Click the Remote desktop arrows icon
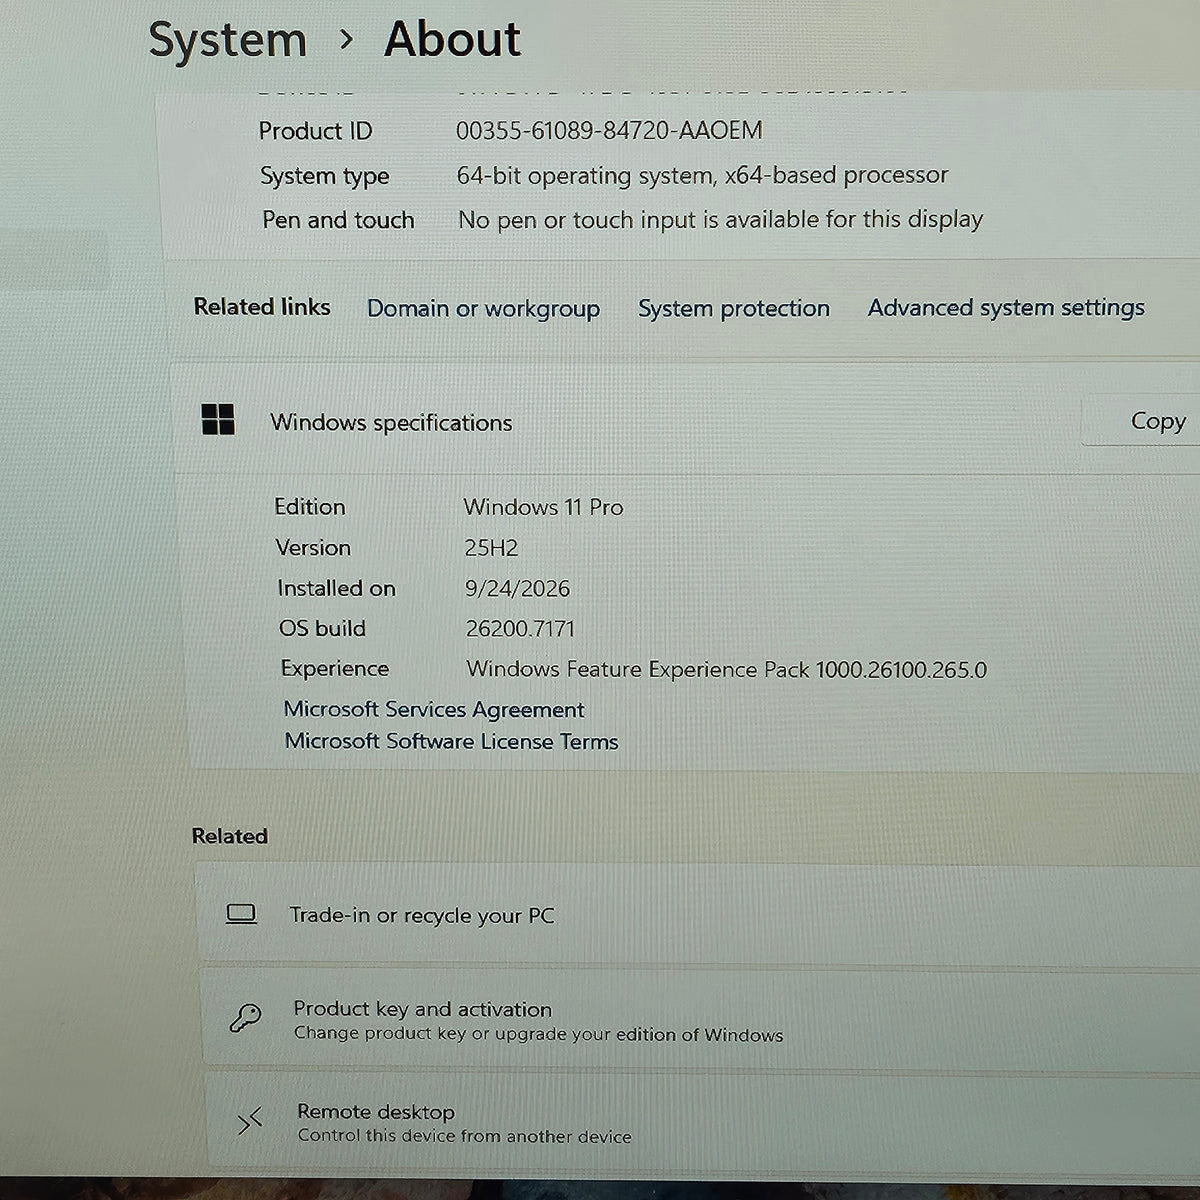This screenshot has width=1200, height=1200. 249,1121
